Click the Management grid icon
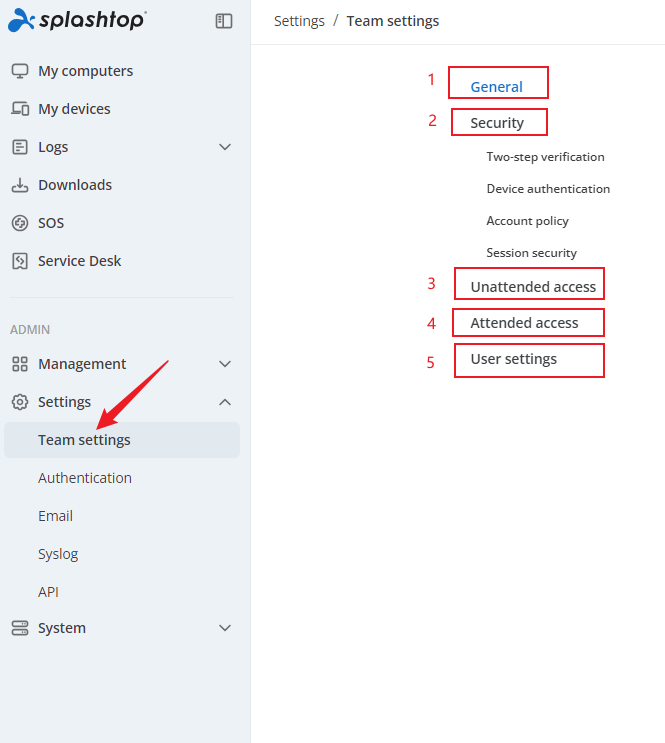665x743 pixels. (20, 364)
